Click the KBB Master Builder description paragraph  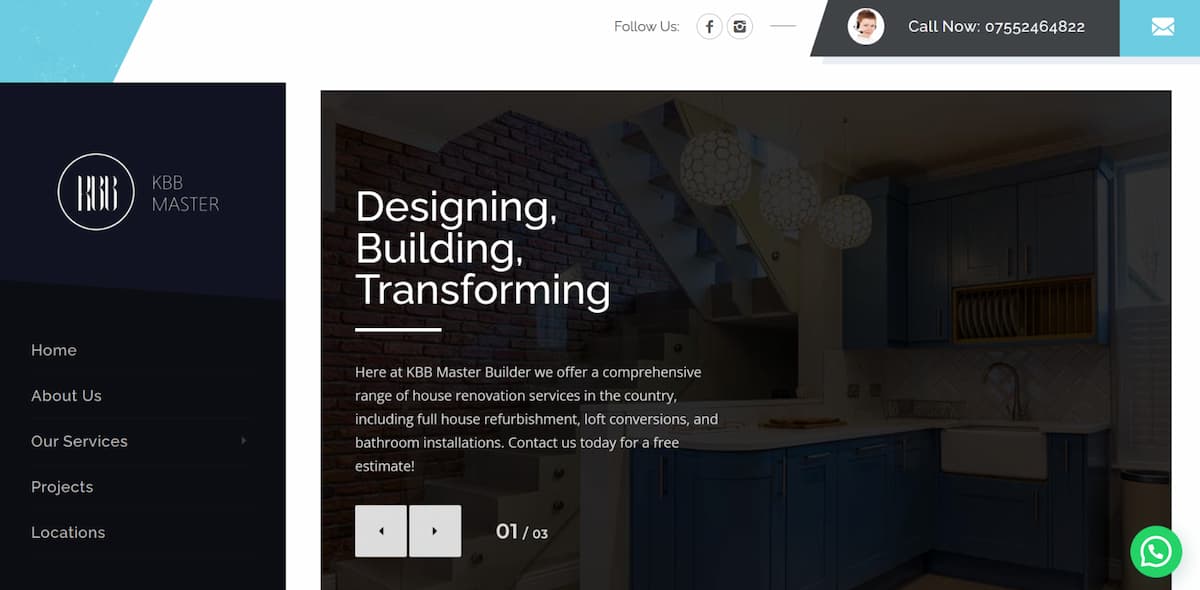[536, 419]
